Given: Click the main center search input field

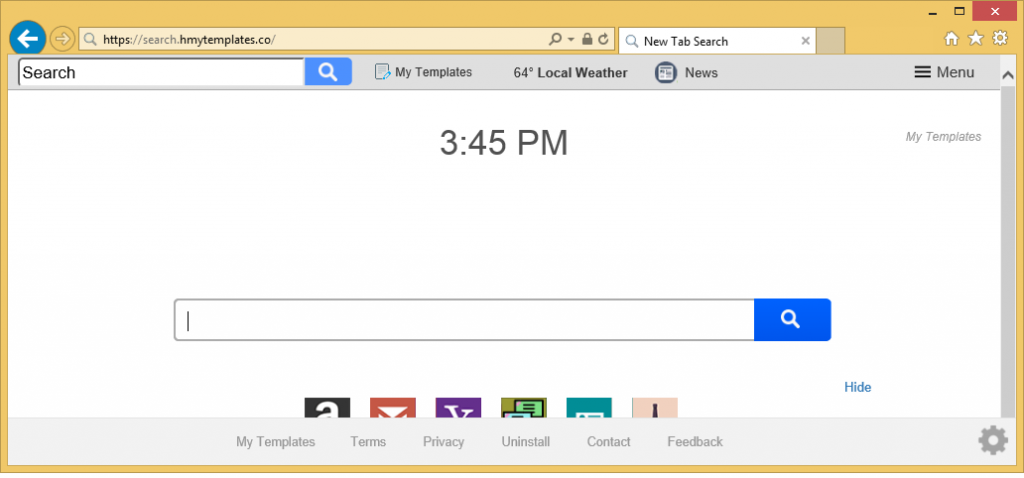Looking at the screenshot, I should tap(465, 320).
